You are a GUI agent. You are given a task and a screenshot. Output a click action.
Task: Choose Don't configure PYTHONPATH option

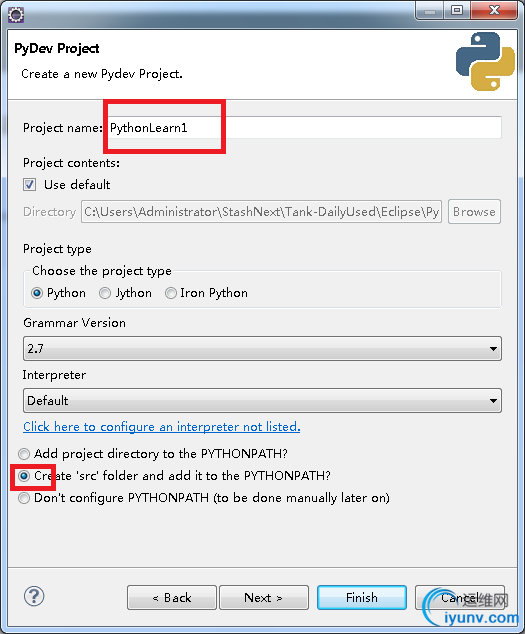click(x=24, y=498)
